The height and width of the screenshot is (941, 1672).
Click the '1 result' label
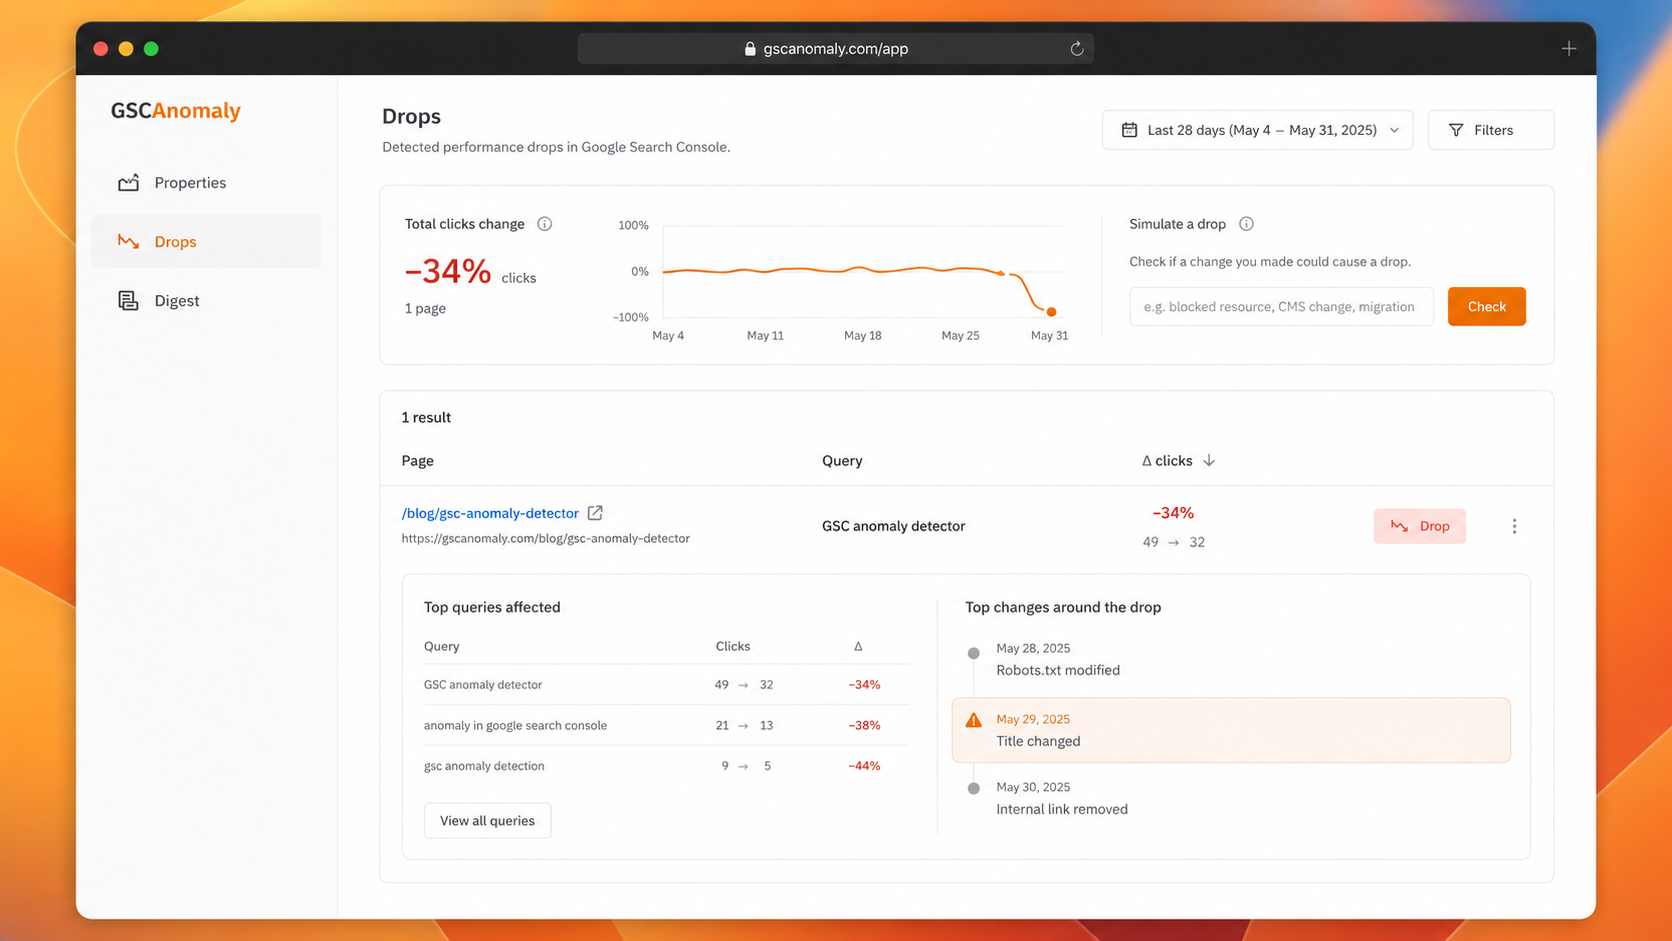click(426, 418)
